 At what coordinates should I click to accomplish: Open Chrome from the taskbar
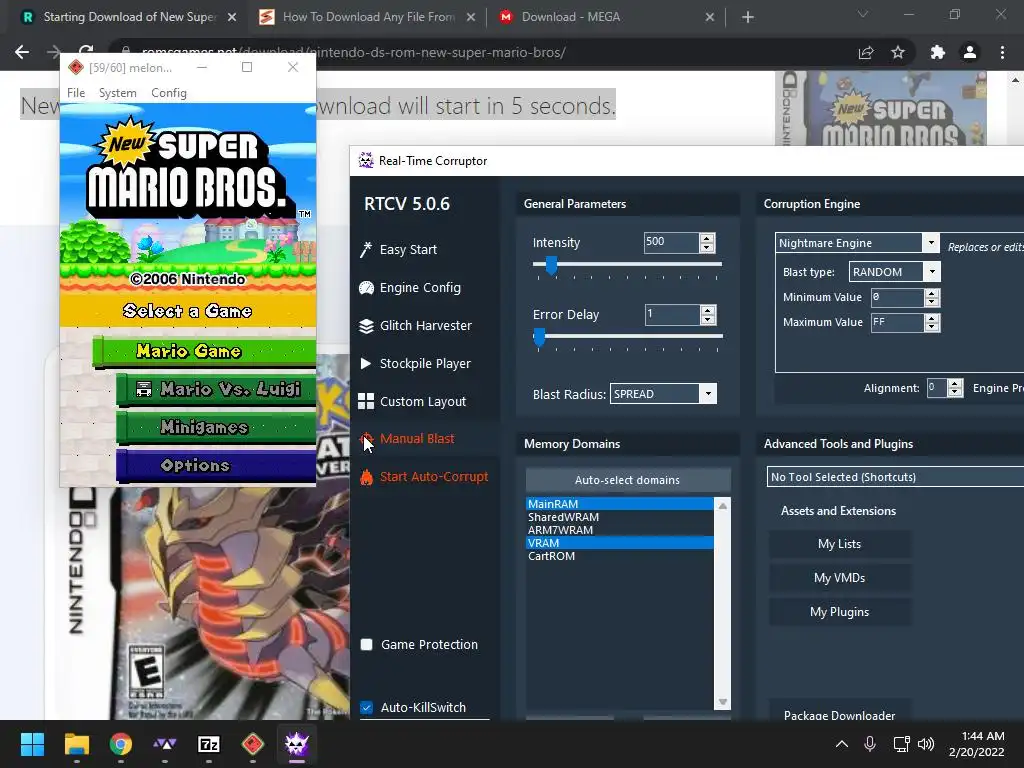pyautogui.click(x=121, y=744)
